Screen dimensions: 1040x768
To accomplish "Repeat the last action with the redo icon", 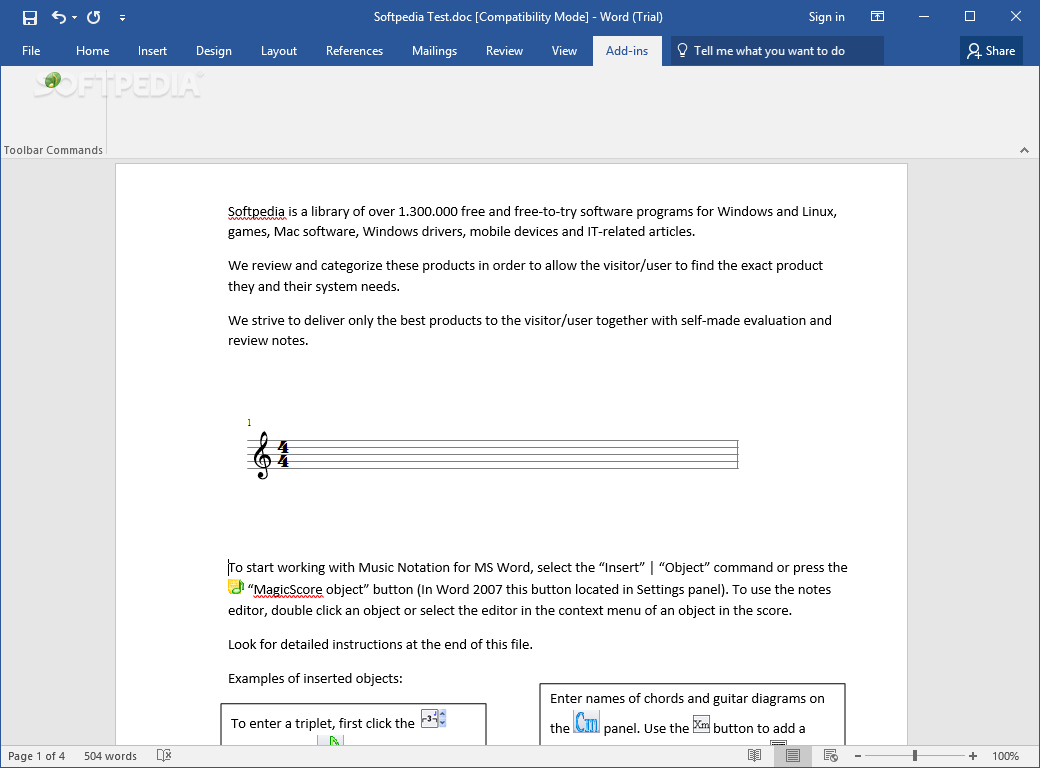I will click(94, 17).
